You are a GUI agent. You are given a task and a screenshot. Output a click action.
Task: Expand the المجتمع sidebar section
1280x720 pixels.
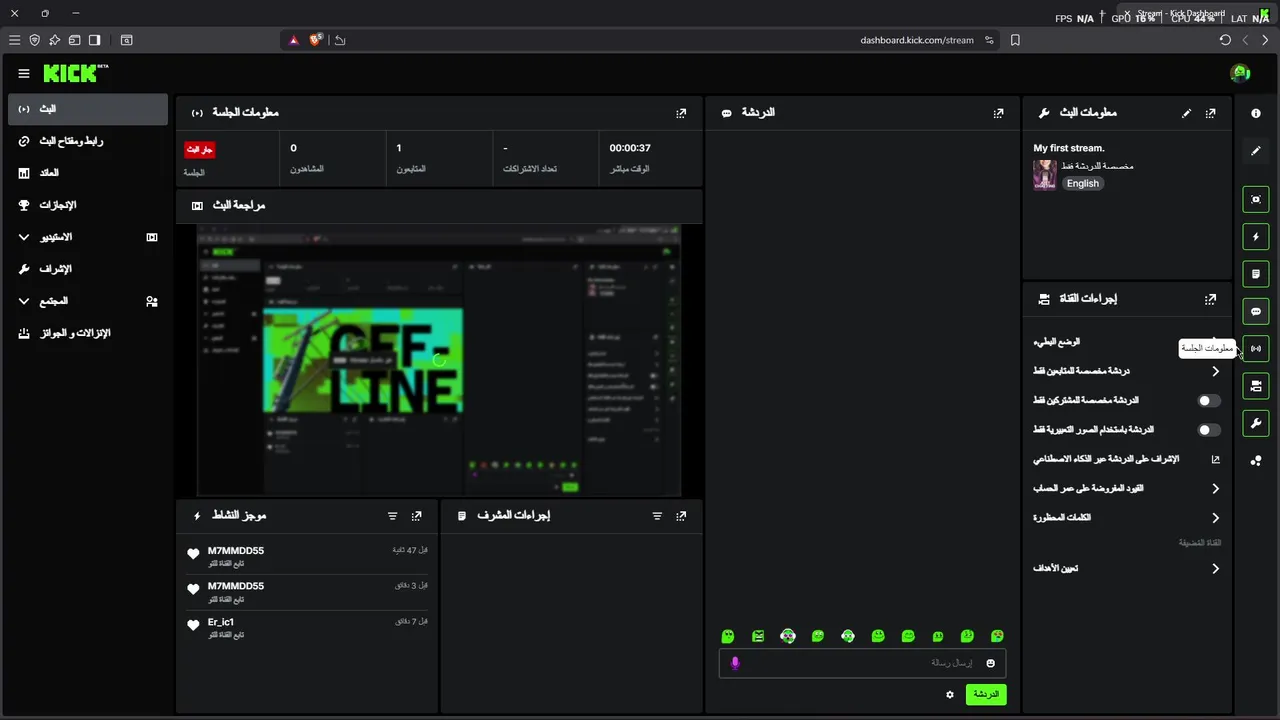point(88,301)
